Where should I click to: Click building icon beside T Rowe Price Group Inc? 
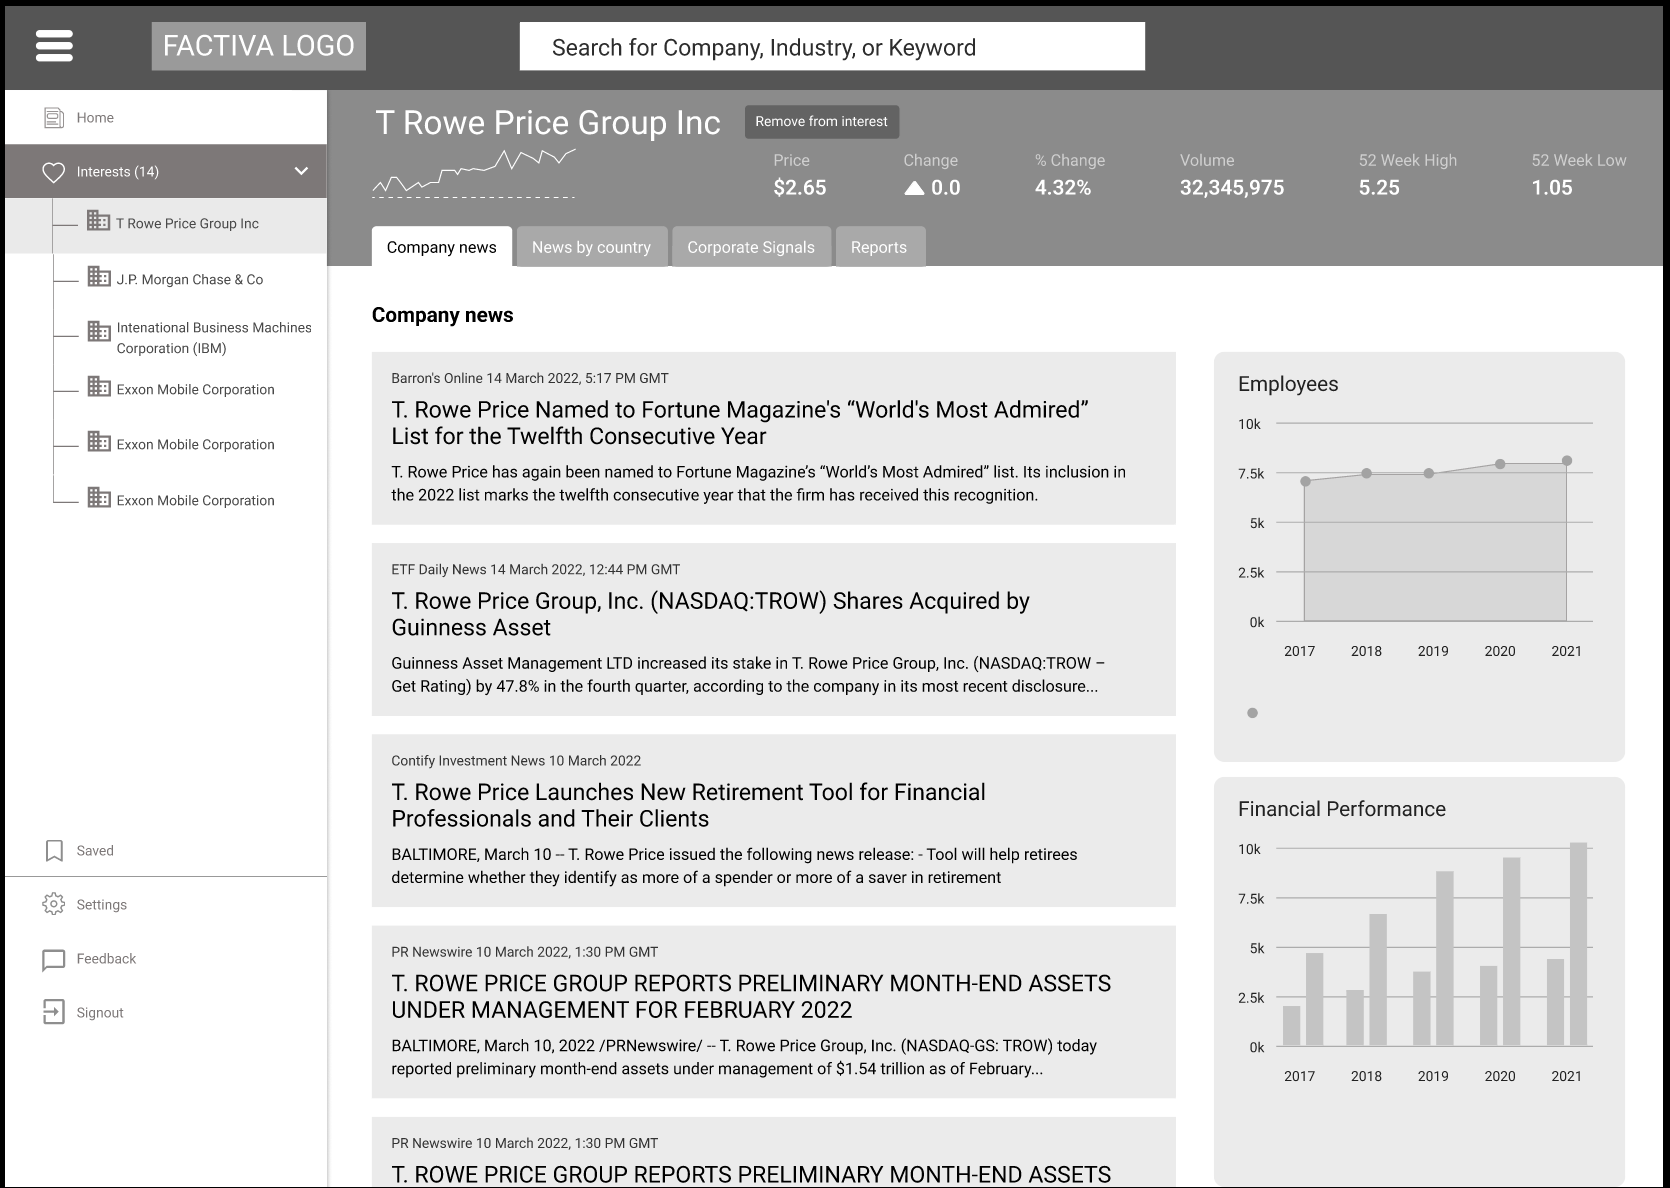98,220
